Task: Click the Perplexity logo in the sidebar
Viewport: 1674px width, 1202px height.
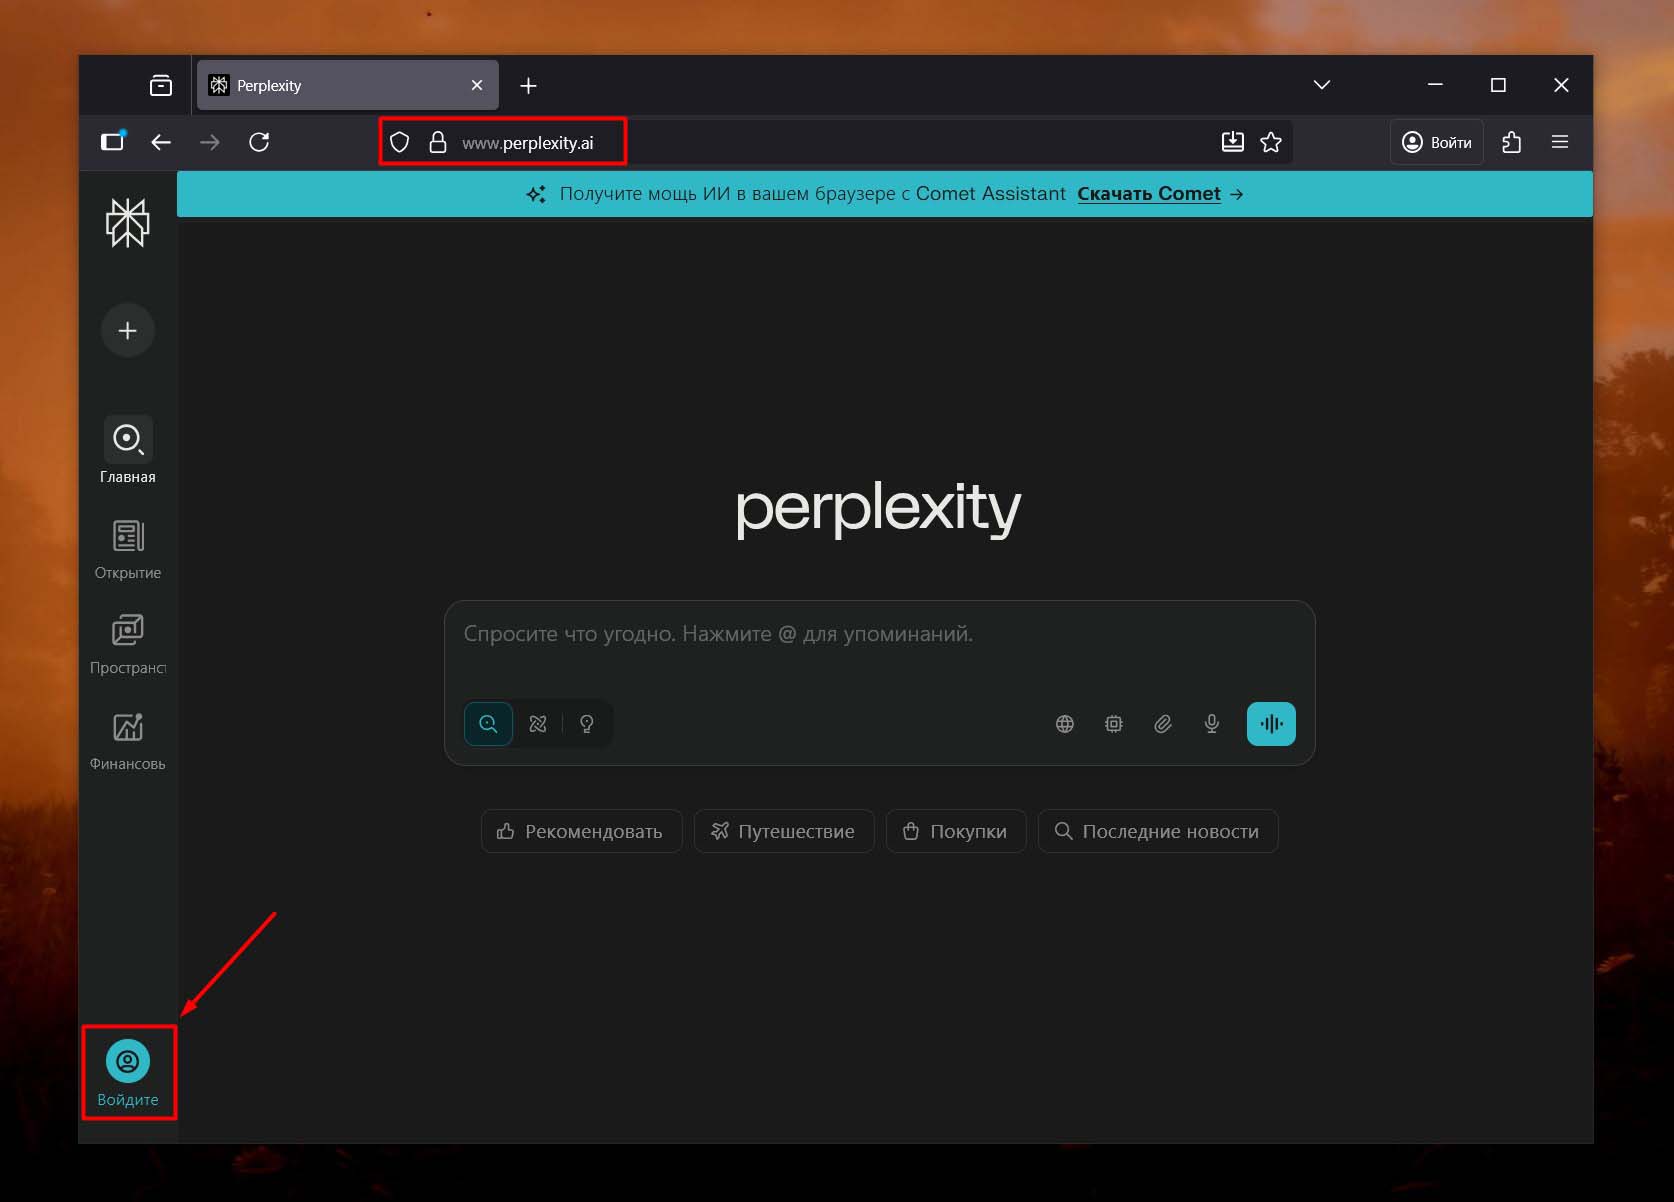Action: click(x=127, y=222)
